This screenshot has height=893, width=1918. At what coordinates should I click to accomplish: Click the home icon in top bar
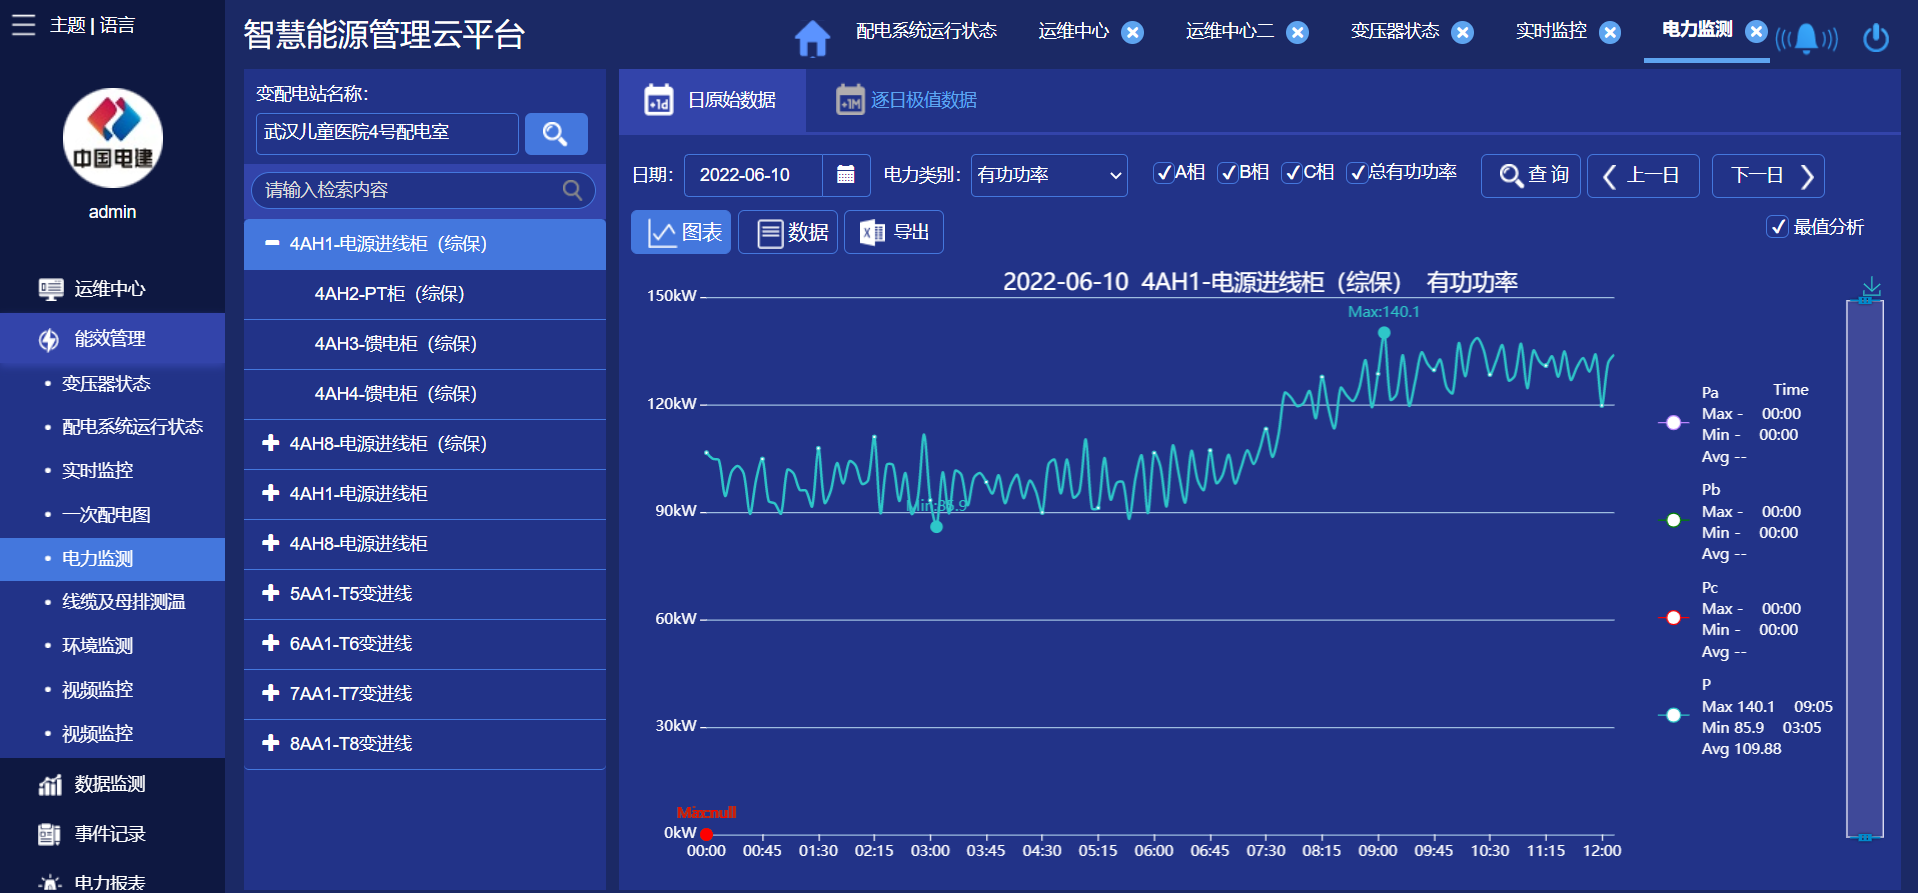pos(812,38)
